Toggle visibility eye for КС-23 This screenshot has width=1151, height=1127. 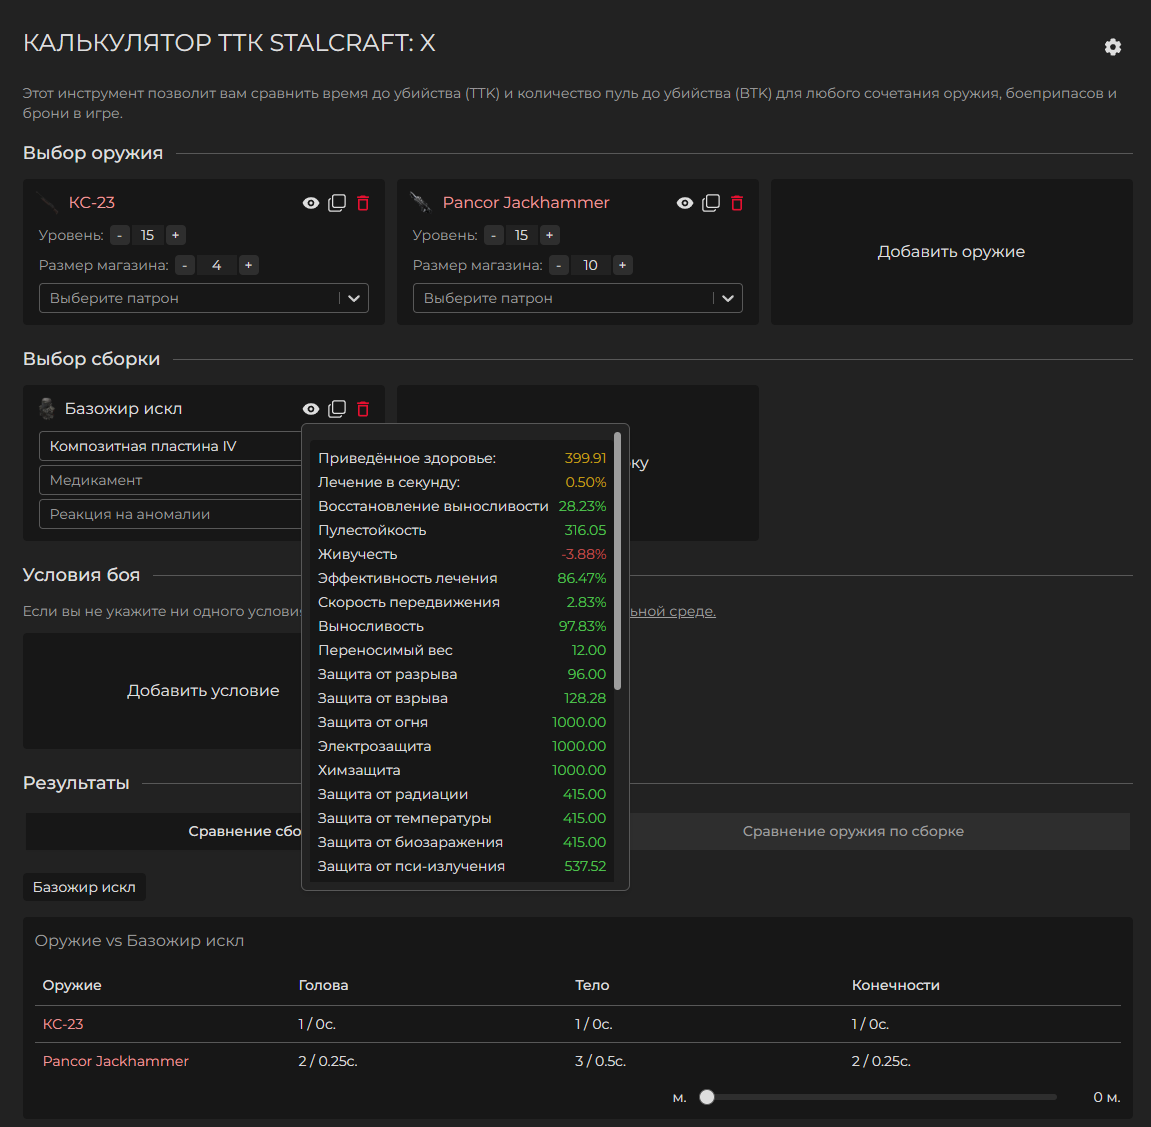pyautogui.click(x=311, y=203)
